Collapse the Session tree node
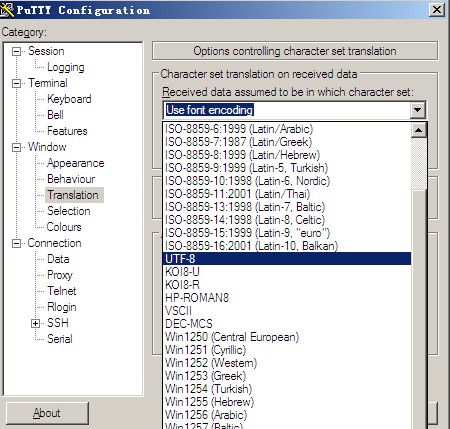 point(16,51)
